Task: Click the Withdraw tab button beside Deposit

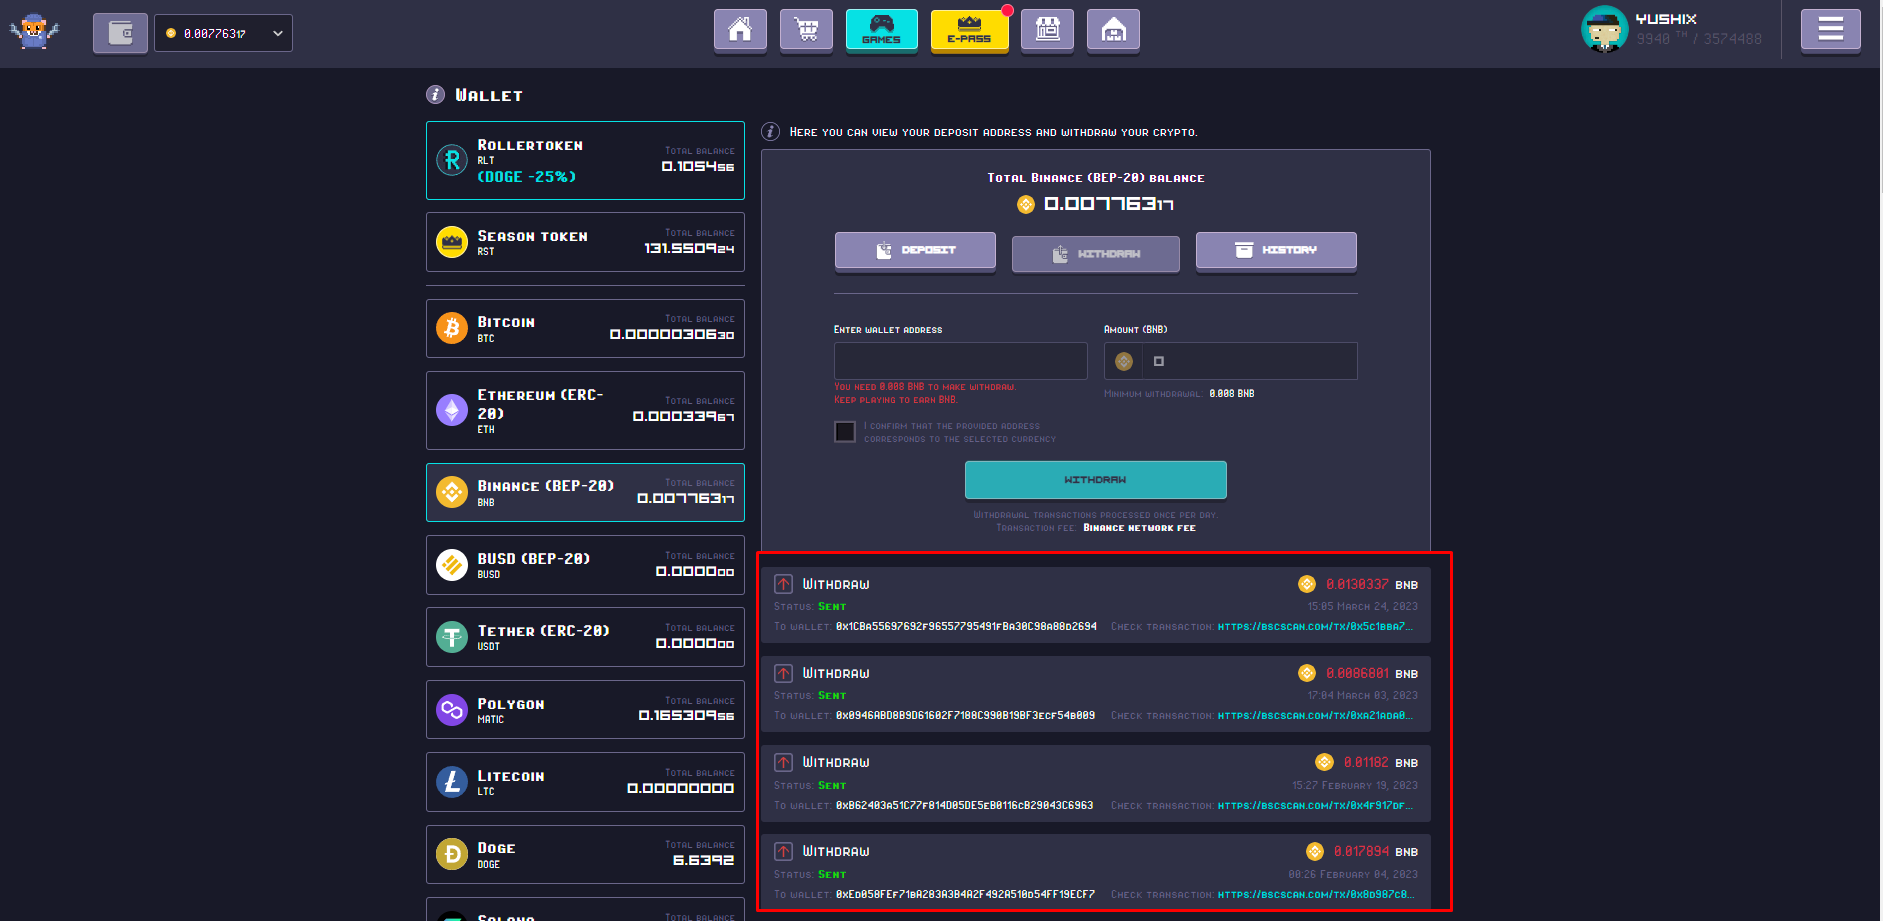Action: point(1095,254)
